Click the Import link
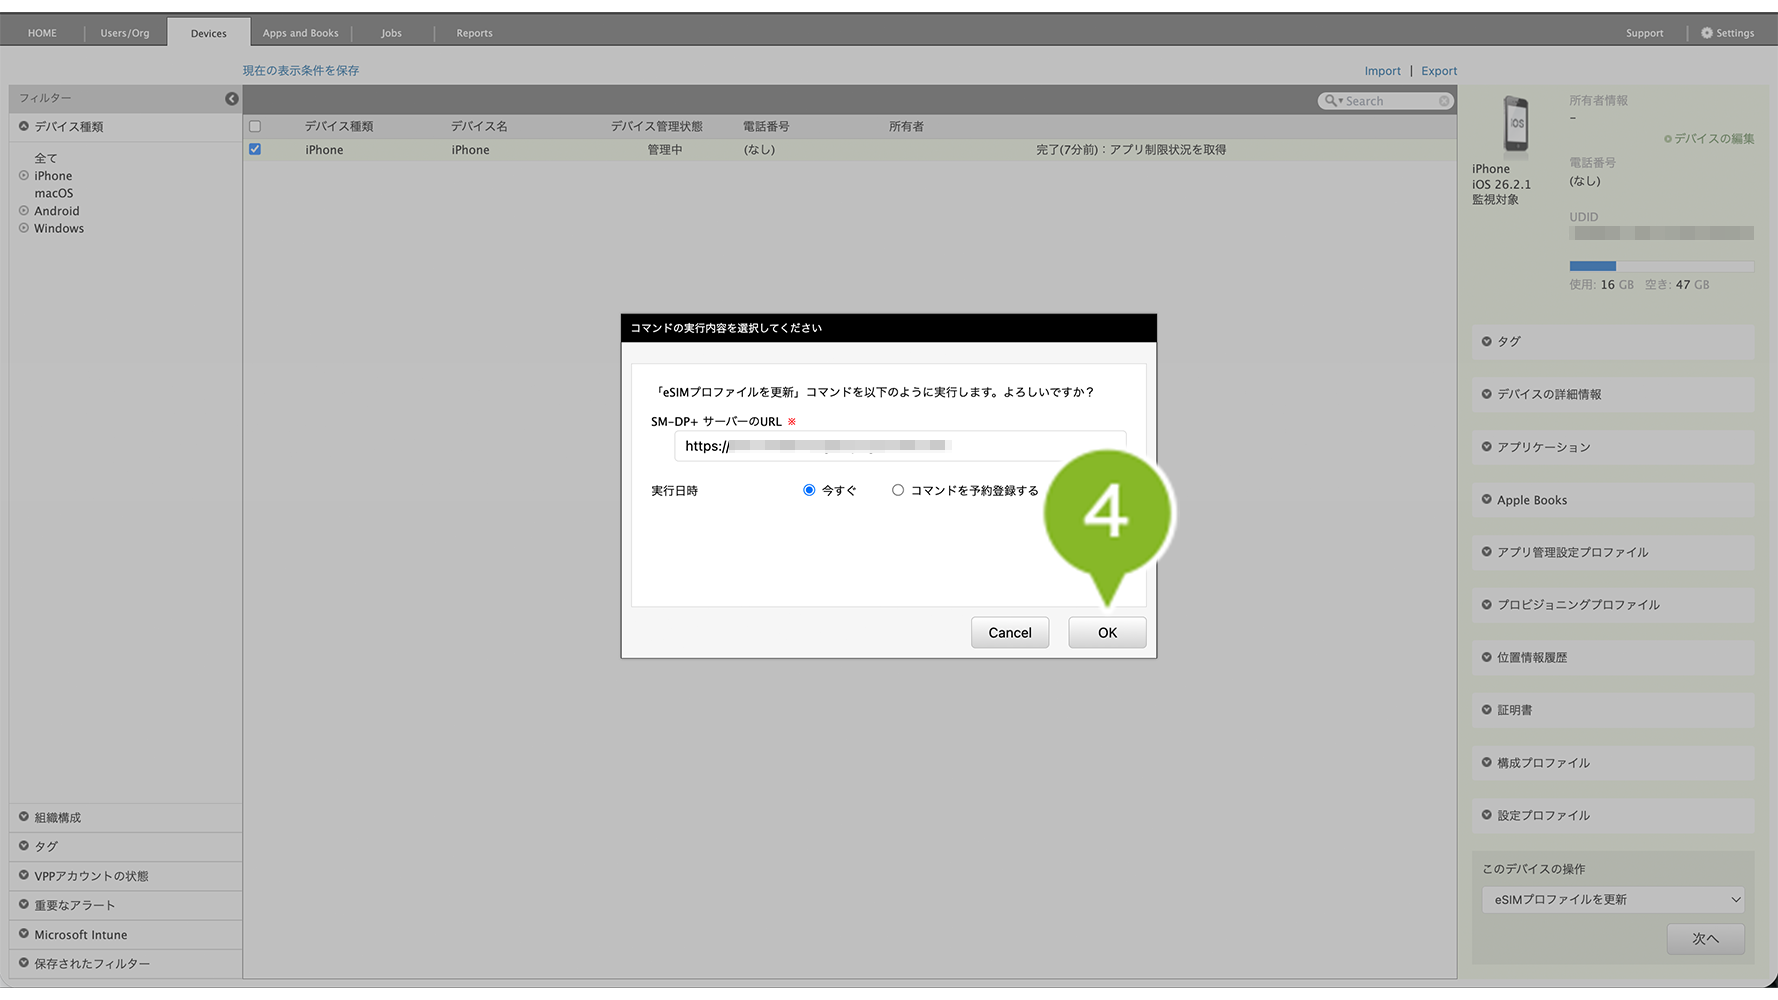Viewport: 1778px width, 1000px height. 1383,71
